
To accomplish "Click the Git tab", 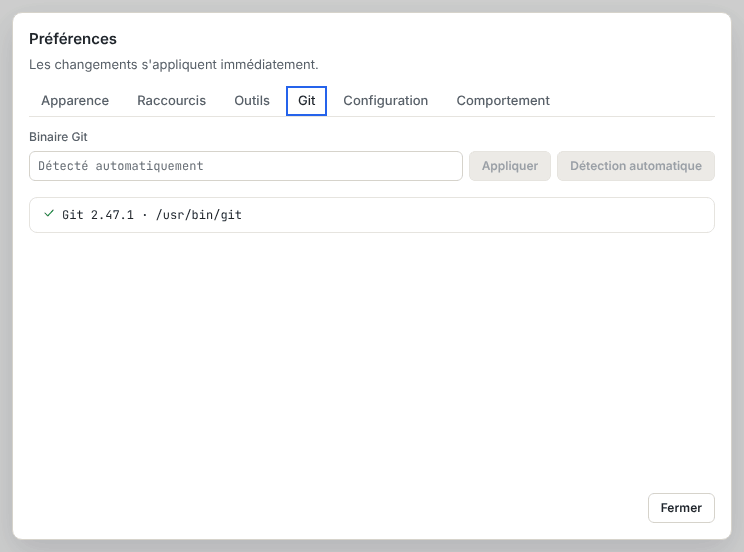I will click(307, 101).
